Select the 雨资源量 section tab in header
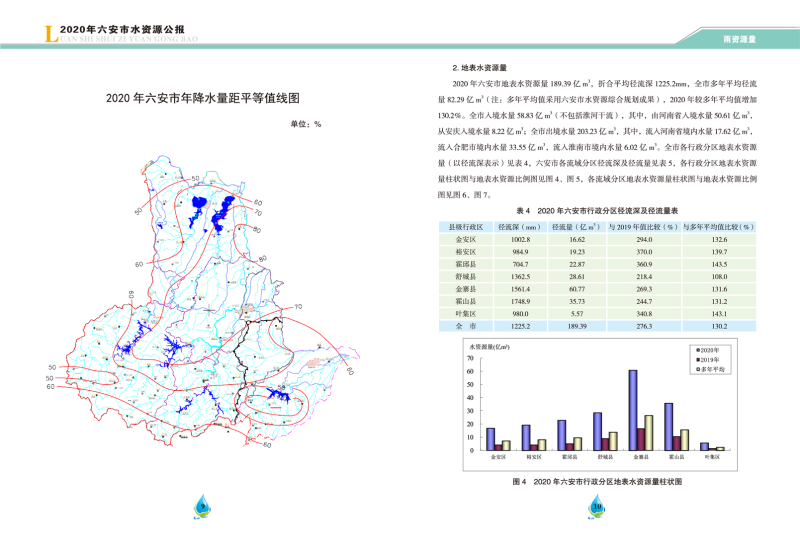The image size is (800, 546). click(739, 38)
